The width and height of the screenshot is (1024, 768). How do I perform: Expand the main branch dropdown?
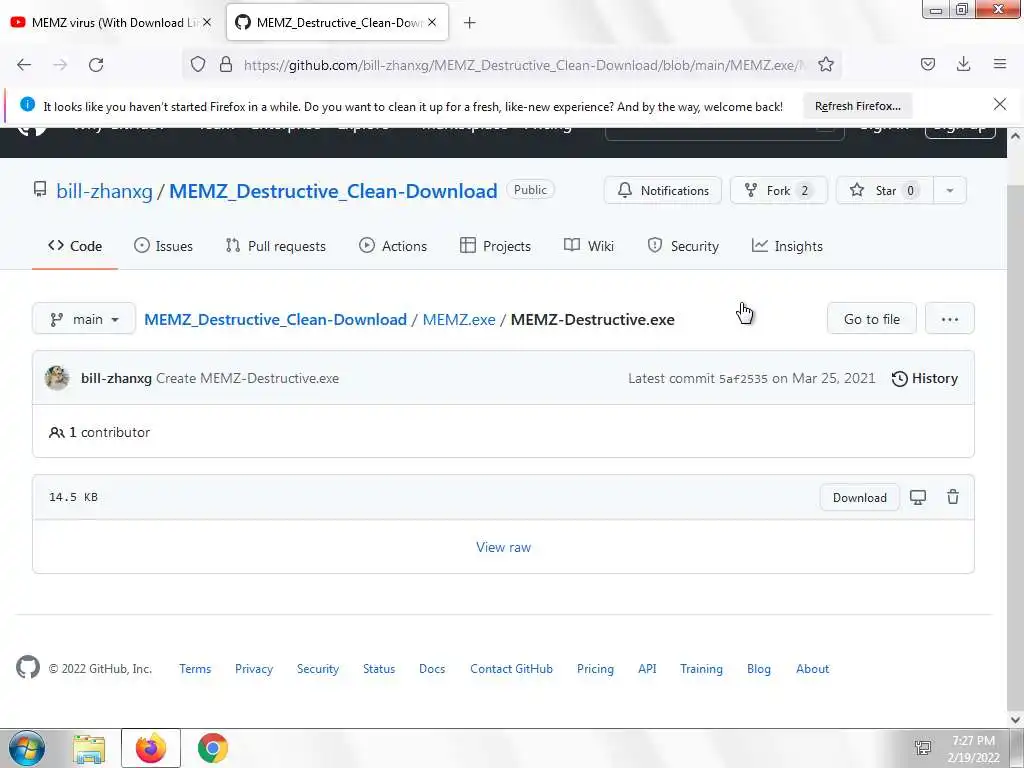coord(84,319)
